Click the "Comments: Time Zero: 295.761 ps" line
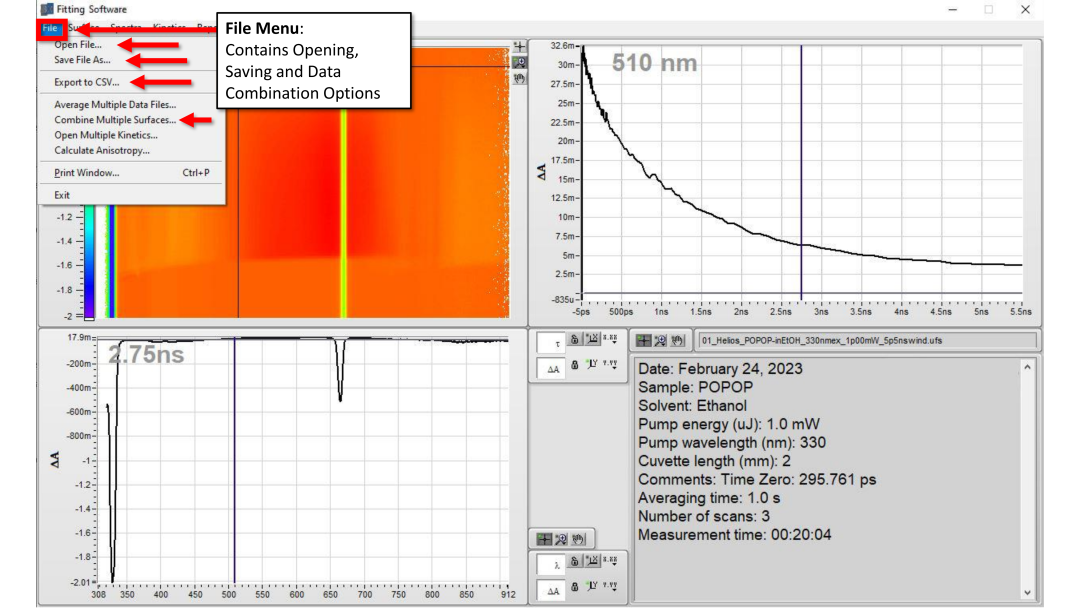This screenshot has height=608, width=1080. [x=757, y=479]
